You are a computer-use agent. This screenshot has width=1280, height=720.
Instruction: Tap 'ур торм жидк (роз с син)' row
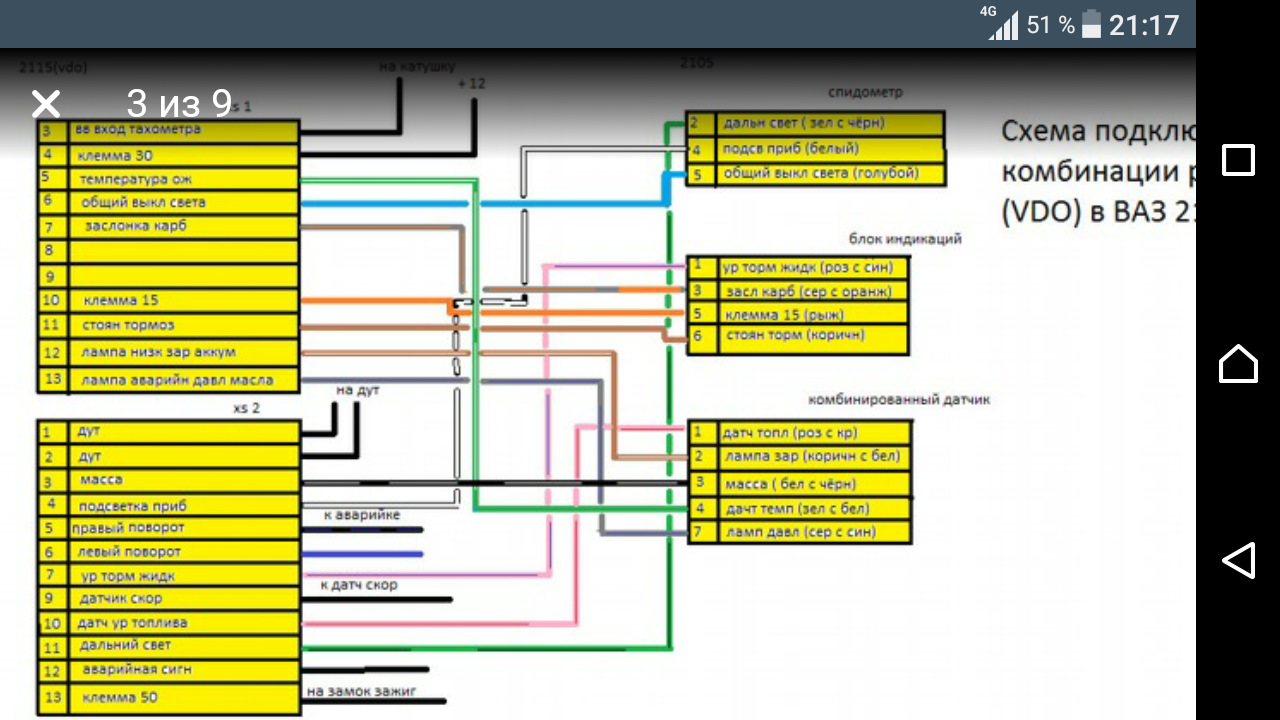tap(798, 268)
